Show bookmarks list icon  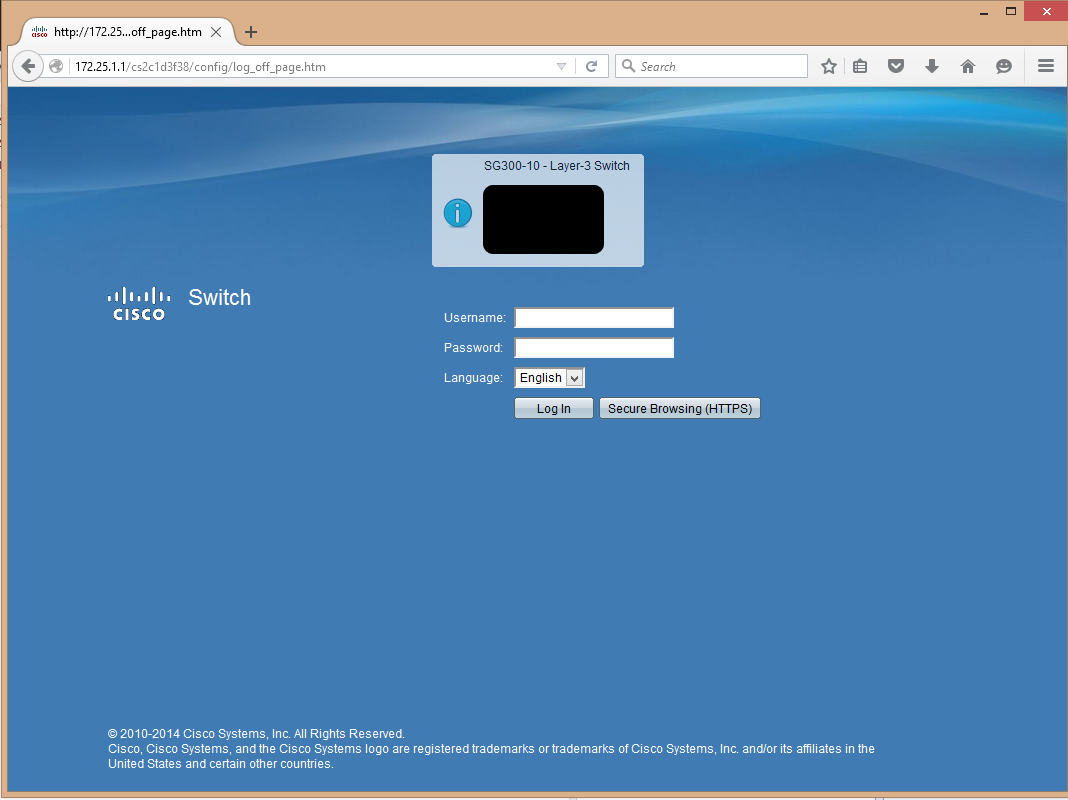point(860,66)
